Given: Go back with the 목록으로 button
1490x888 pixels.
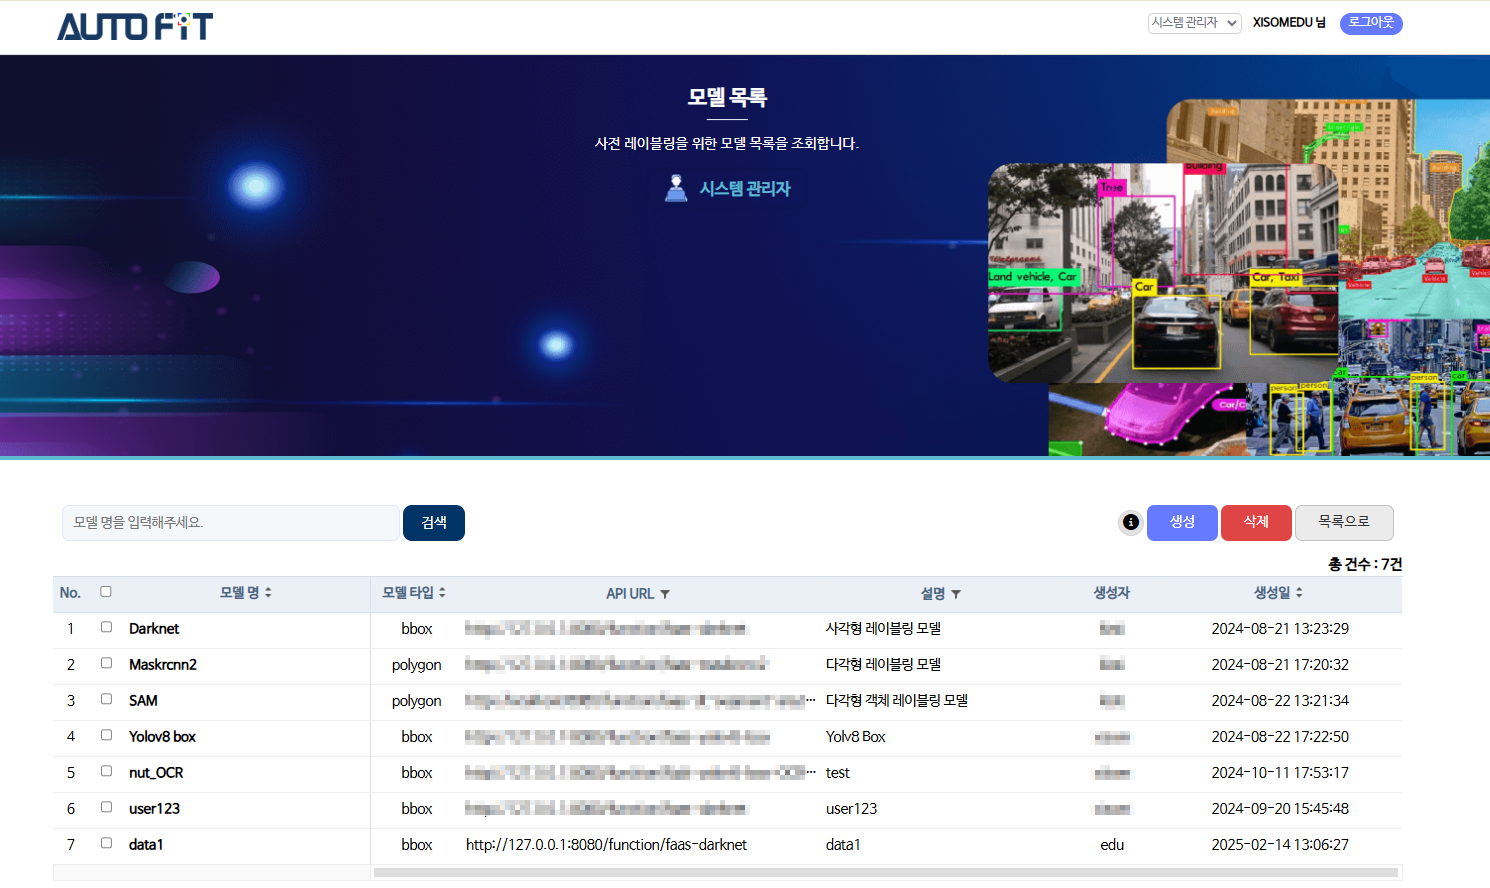Looking at the screenshot, I should [1344, 522].
